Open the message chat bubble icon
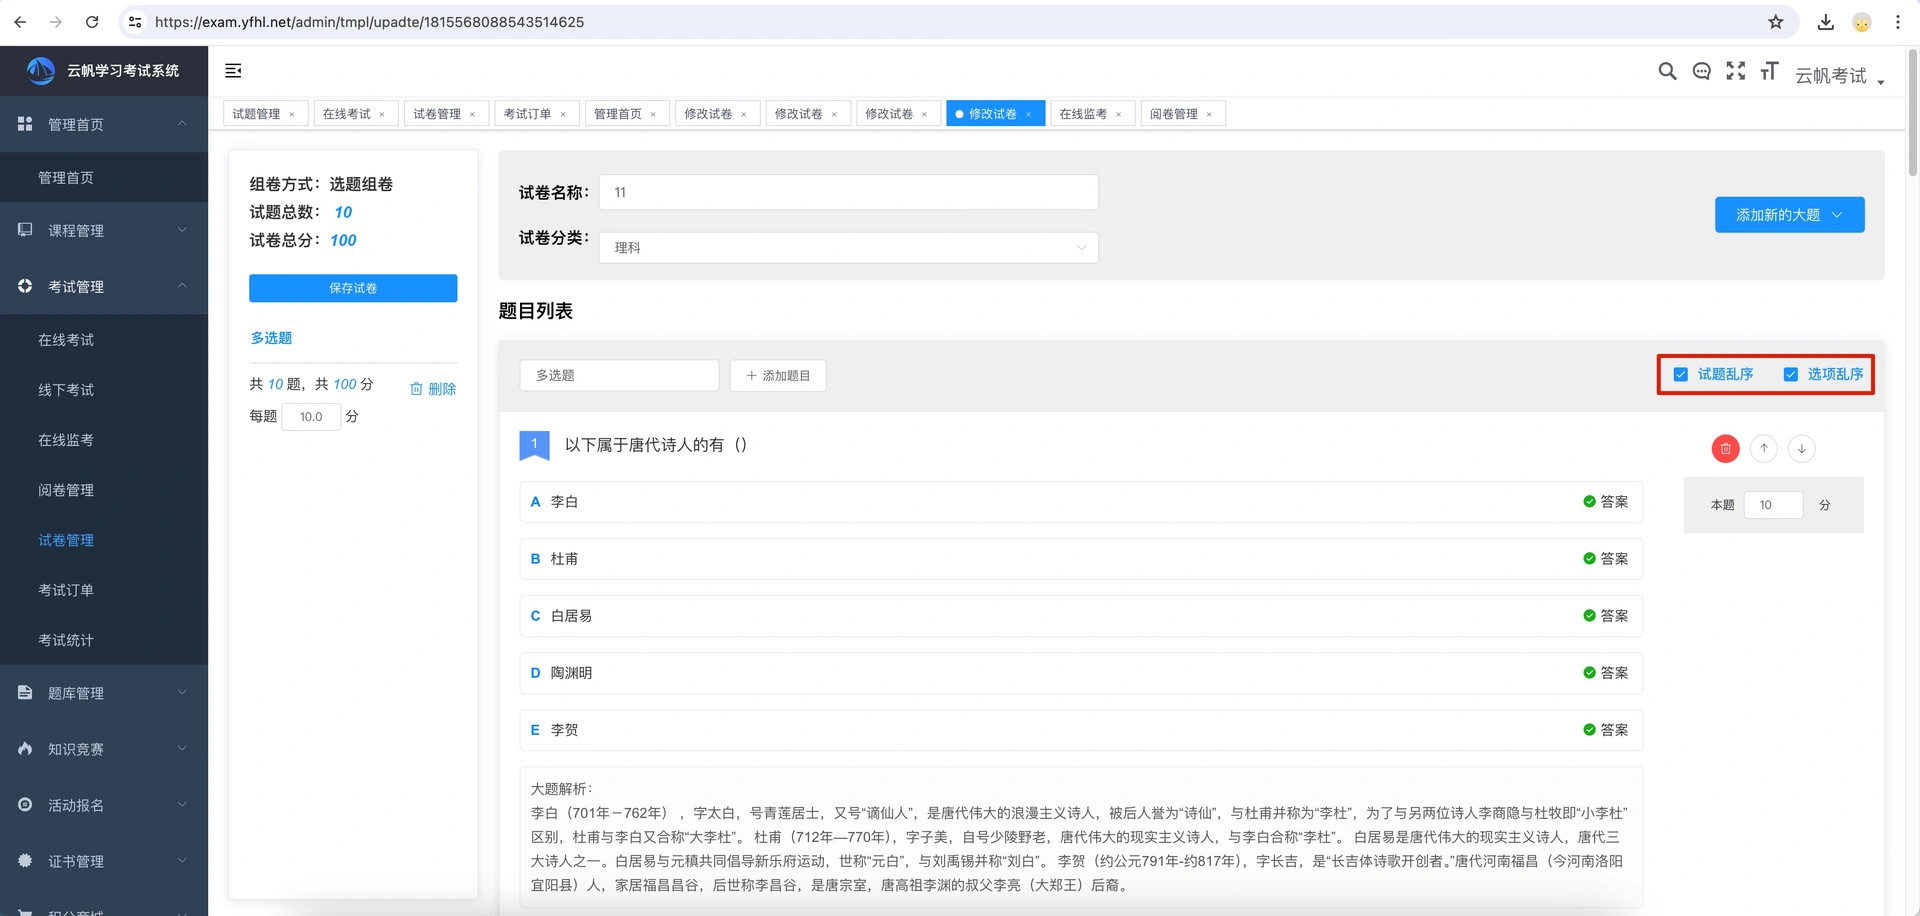 [1701, 71]
